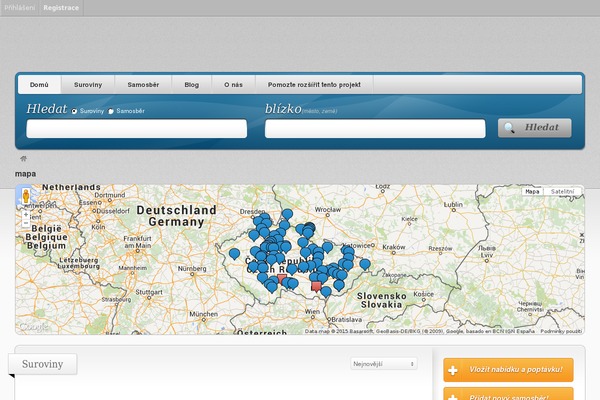
Task: Click the easternmost blue marker near Zakopane
Action: [365, 264]
